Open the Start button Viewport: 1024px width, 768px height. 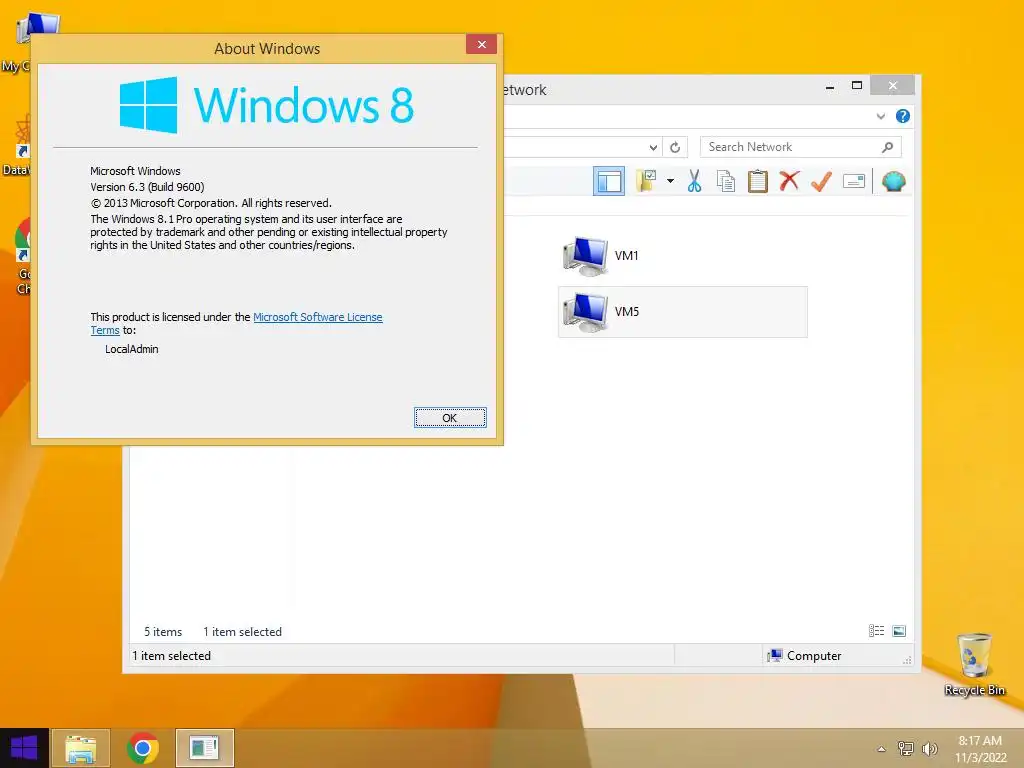click(24, 748)
